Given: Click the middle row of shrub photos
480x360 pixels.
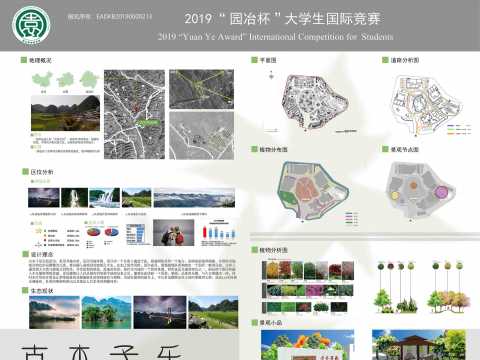Looking at the screenshot, I should [x=308, y=290].
